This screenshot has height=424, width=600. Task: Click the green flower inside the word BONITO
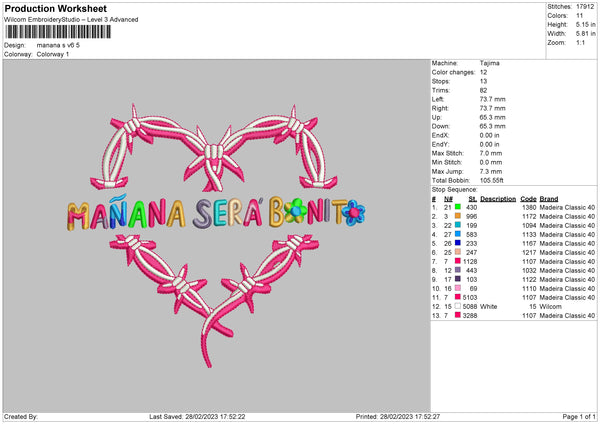[295, 212]
